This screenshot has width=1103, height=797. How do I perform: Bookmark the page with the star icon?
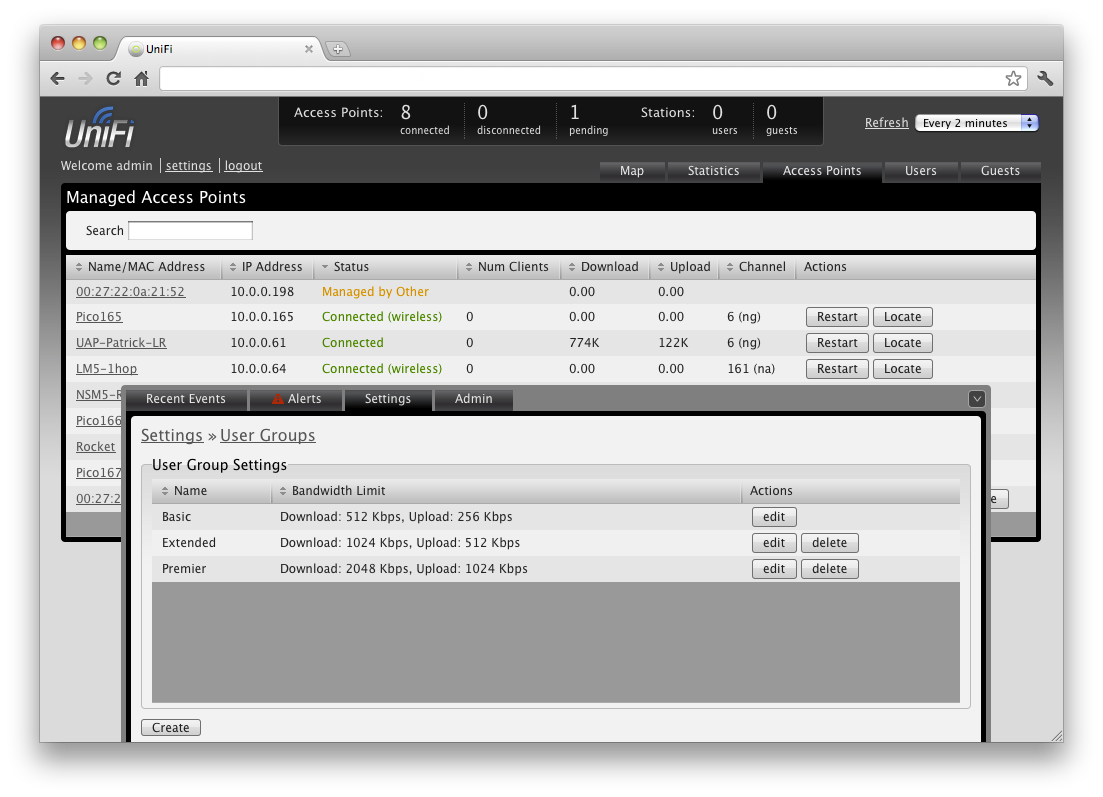[x=1013, y=79]
